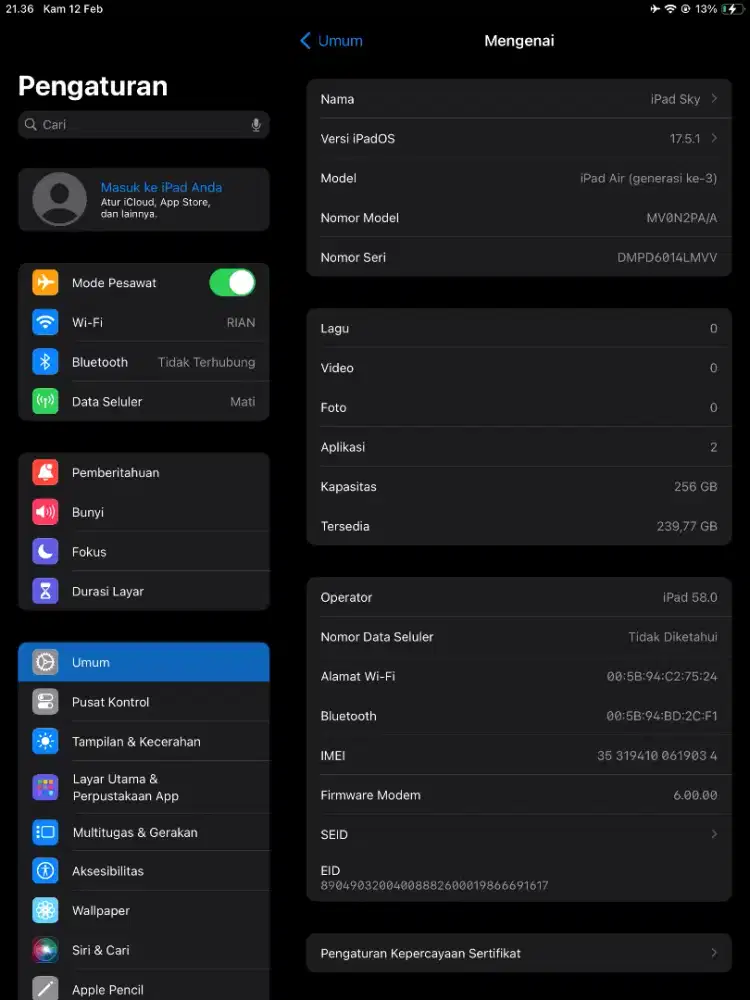Image resolution: width=750 pixels, height=1000 pixels.
Task: Tap the Fokus moon icon
Action: (45, 552)
